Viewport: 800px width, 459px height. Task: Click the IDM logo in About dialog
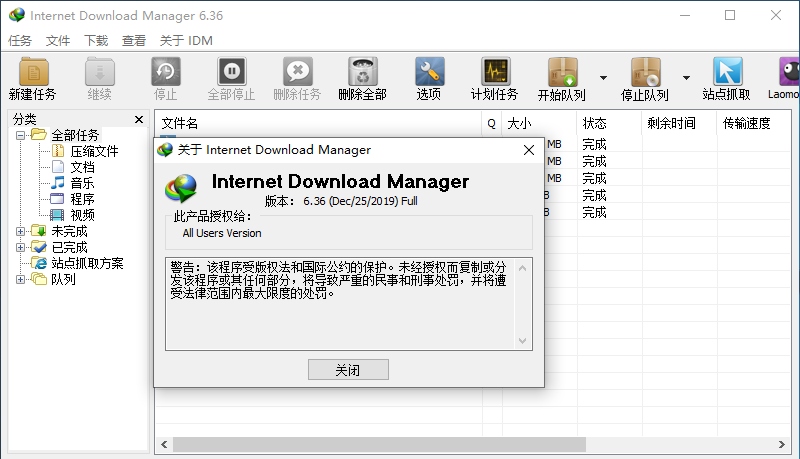click(x=181, y=188)
